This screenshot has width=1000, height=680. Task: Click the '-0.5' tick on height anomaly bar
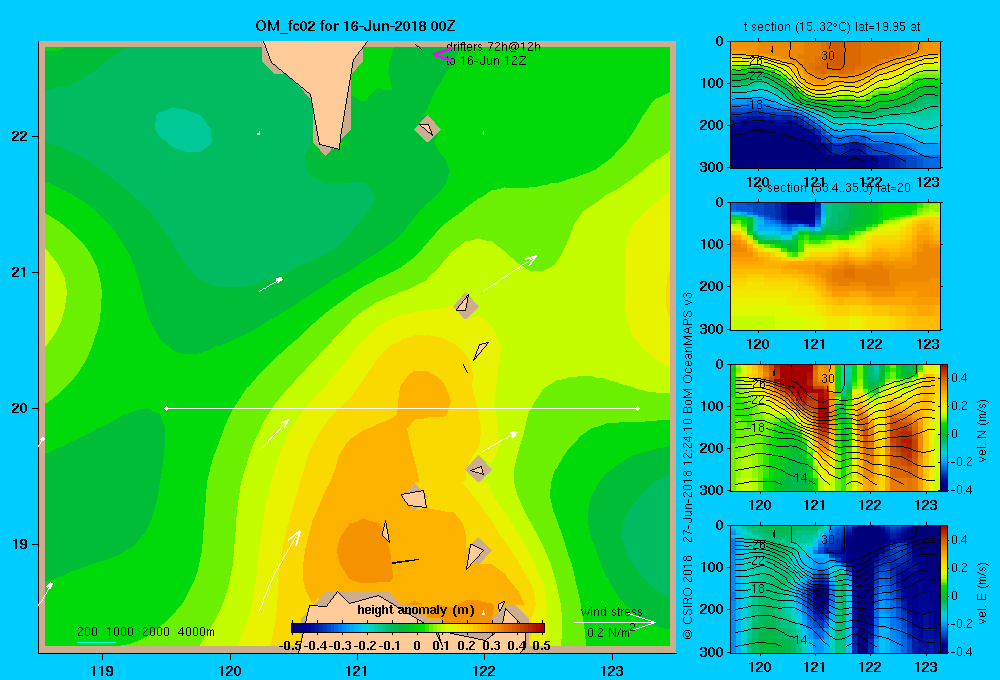(x=290, y=646)
